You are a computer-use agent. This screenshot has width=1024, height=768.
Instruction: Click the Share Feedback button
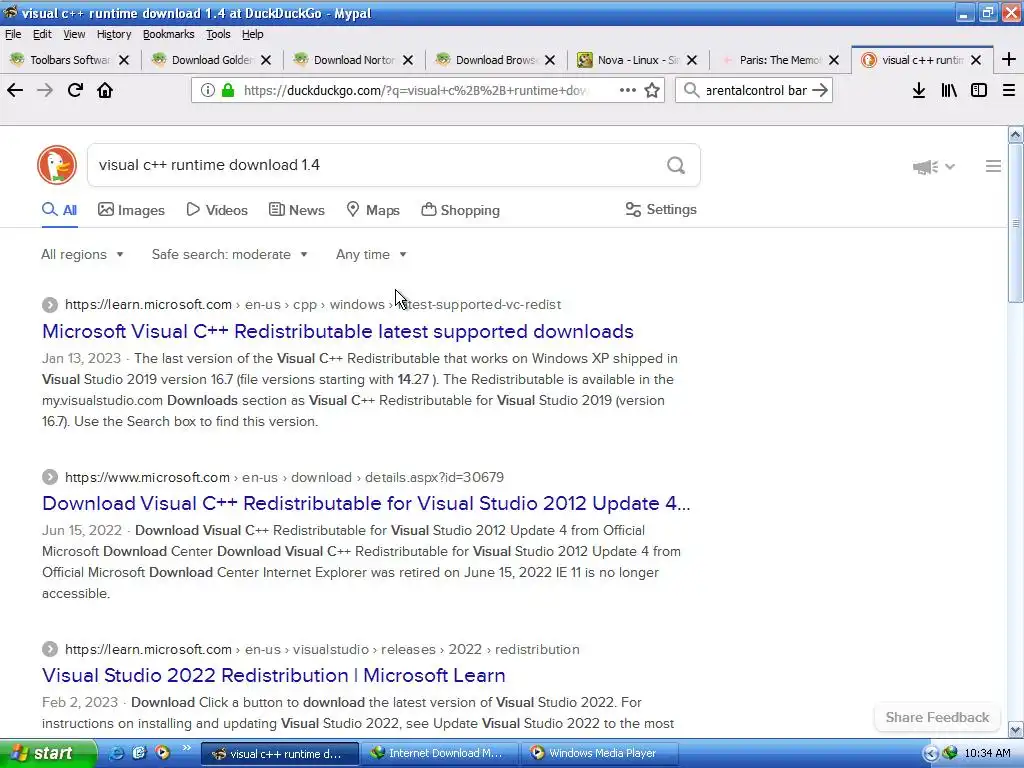click(937, 717)
